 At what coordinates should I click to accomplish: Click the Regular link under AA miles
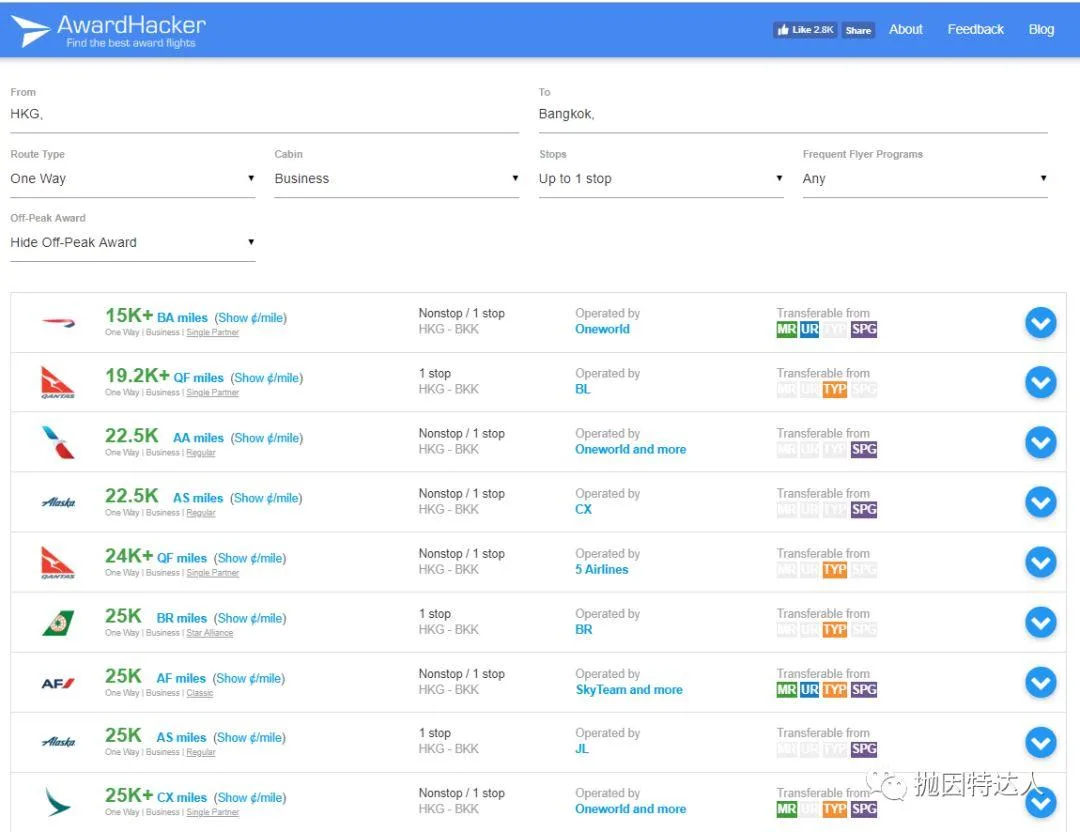coord(200,453)
